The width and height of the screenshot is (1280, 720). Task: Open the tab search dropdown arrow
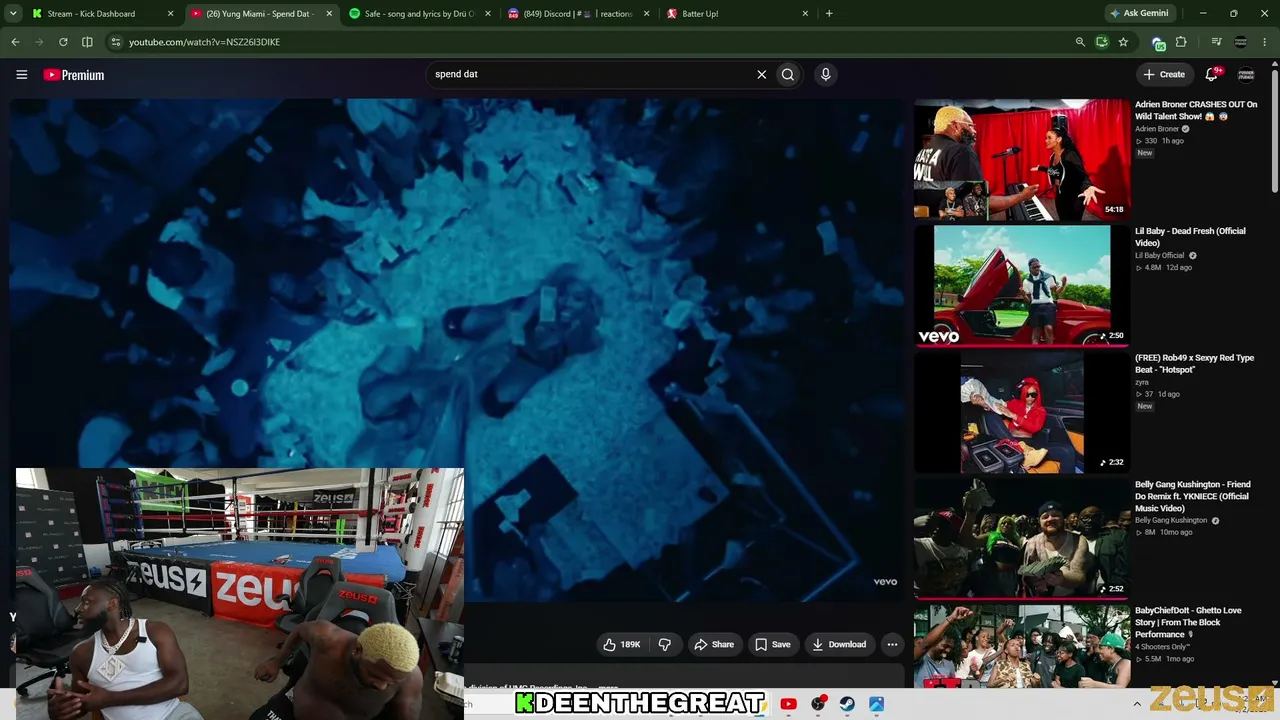(x=15, y=14)
